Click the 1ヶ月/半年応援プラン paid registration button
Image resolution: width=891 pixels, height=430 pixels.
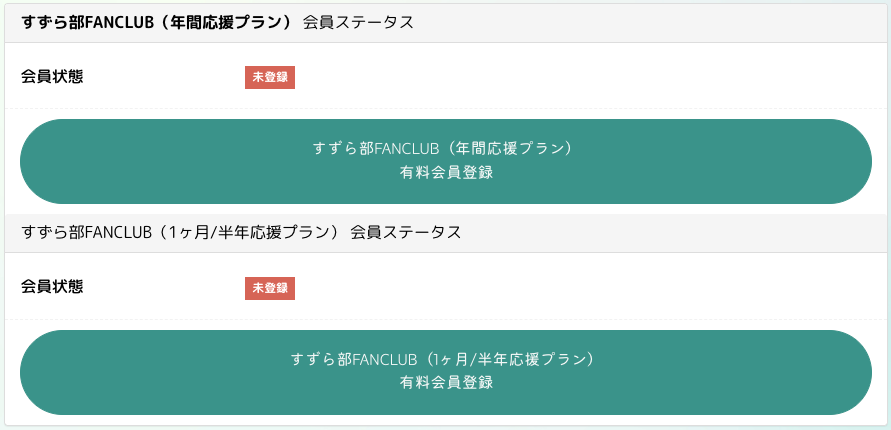pyautogui.click(x=445, y=372)
